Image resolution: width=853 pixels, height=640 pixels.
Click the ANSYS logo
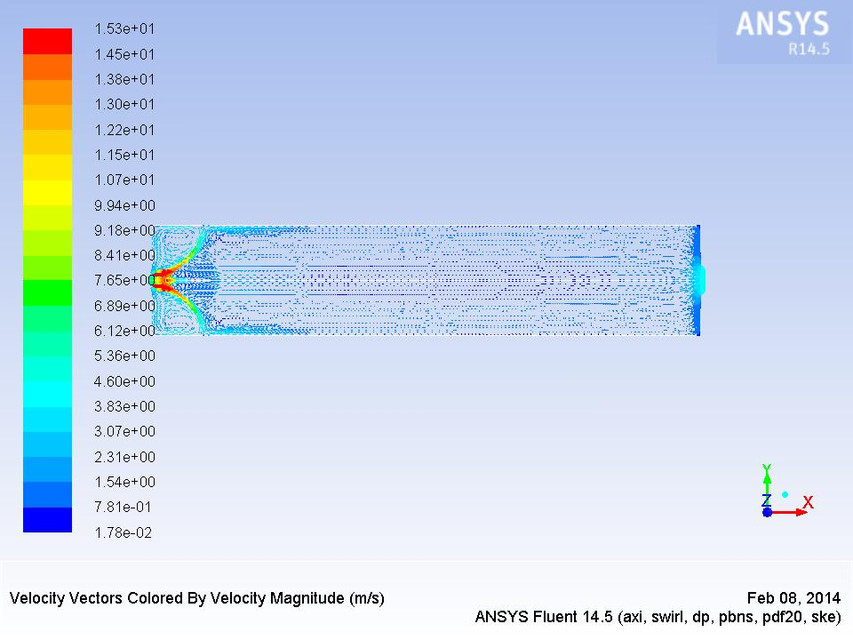point(781,22)
